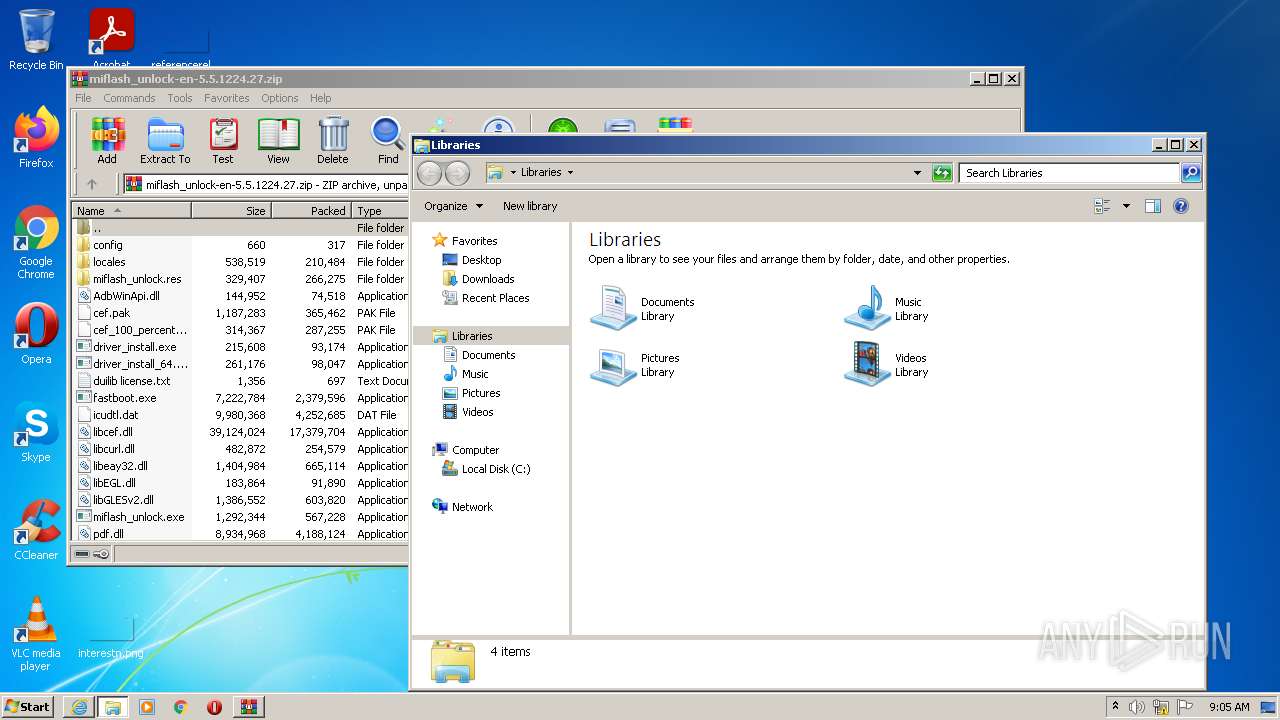Click Explorer refresh button
This screenshot has width=1280, height=720.
pos(941,173)
